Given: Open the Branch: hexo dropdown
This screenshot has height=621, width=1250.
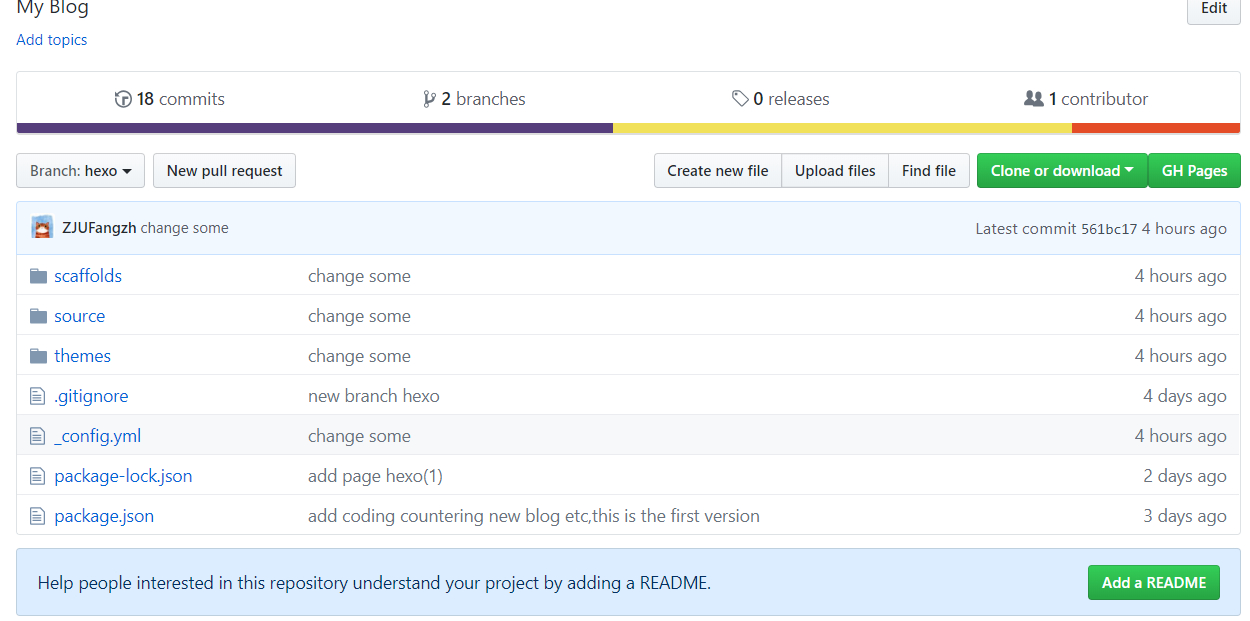Looking at the screenshot, I should [80, 171].
